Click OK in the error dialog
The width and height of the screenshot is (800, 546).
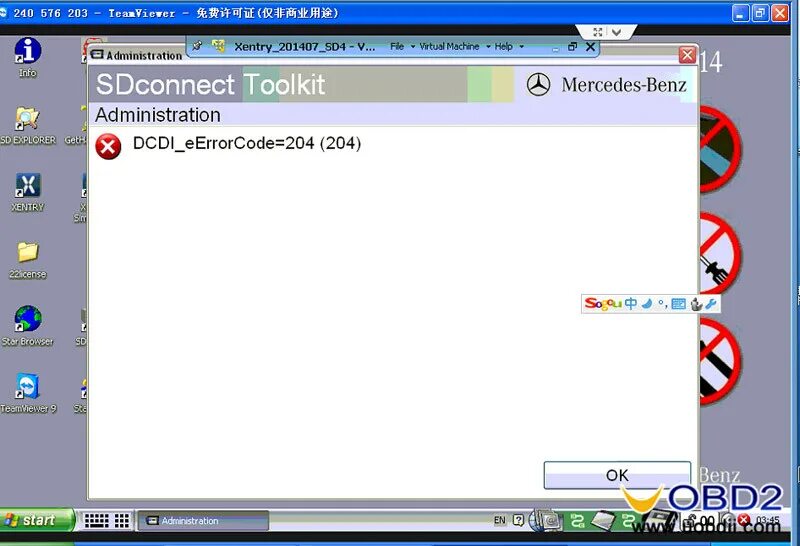[x=617, y=476]
